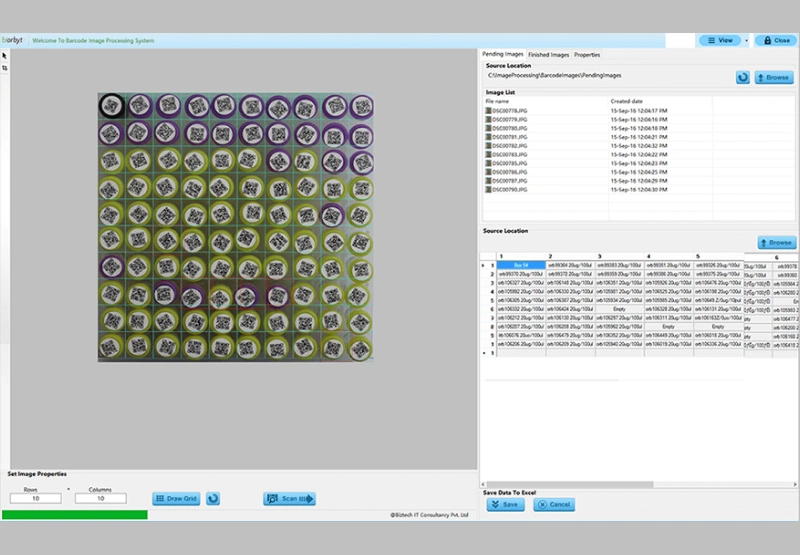This screenshot has width=800, height=555.
Task: Select DSC00785.JPG in the image list
Action: [510, 163]
